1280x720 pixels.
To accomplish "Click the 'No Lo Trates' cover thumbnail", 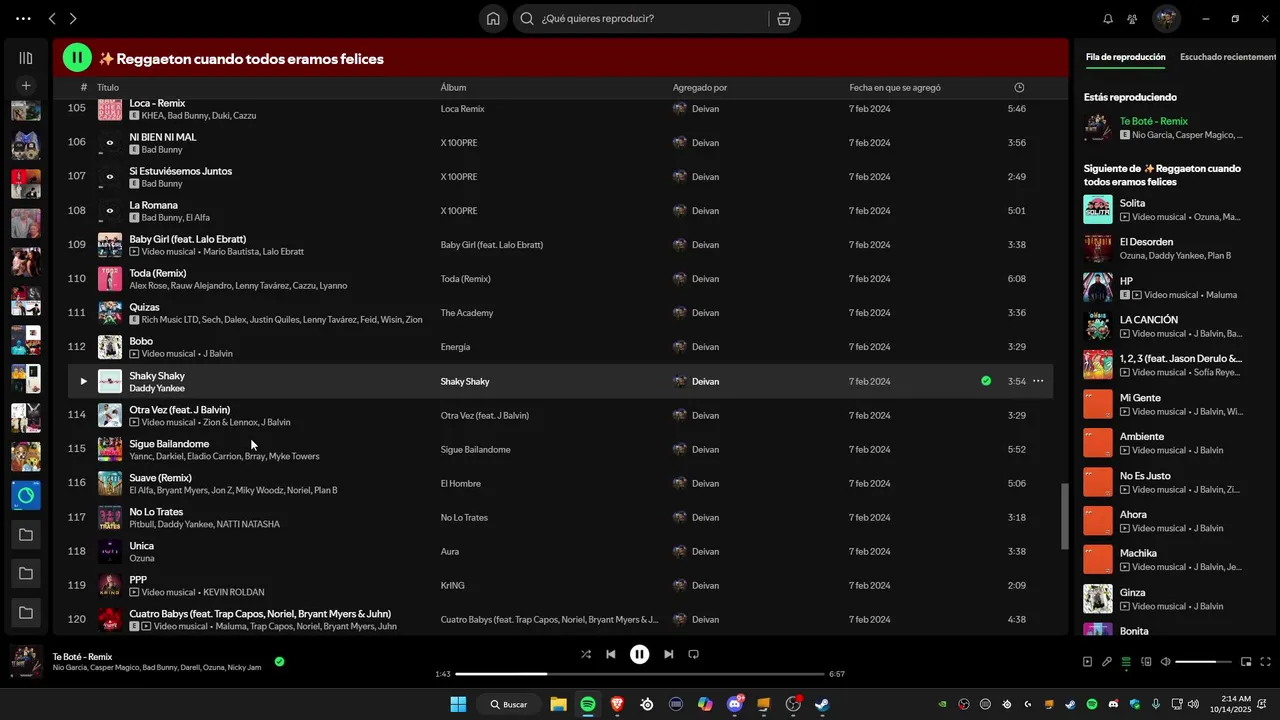I will click(x=110, y=517).
